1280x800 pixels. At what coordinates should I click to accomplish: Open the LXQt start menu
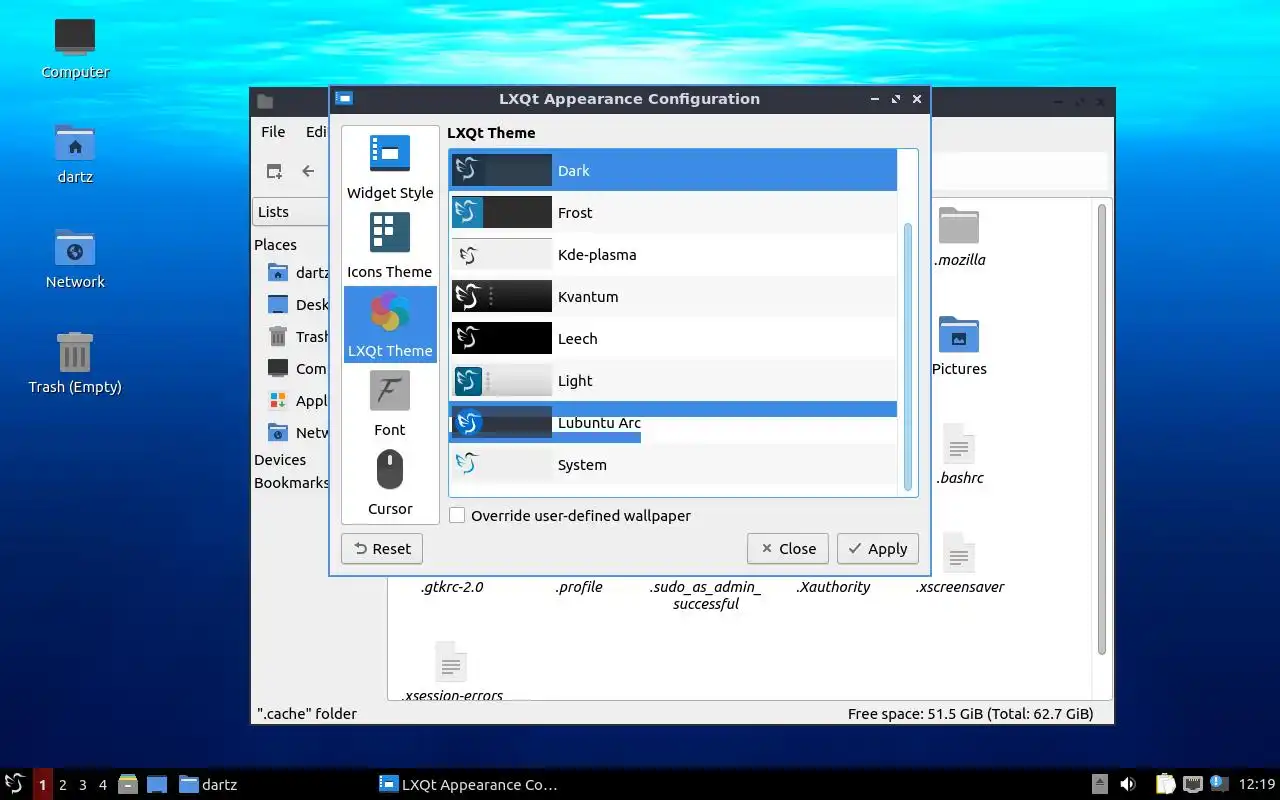coord(15,784)
